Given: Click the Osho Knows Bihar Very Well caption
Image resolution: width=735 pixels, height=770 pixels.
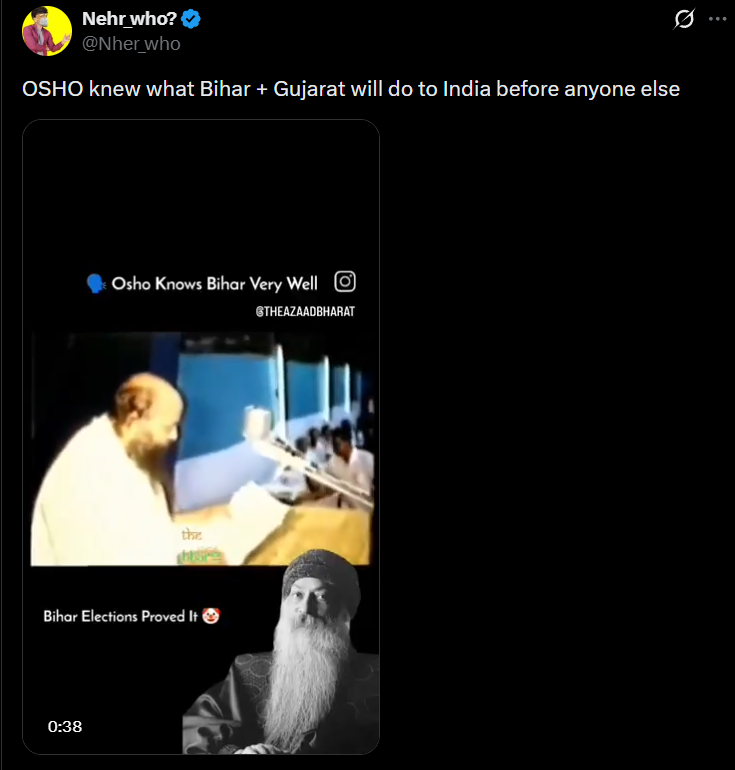Looking at the screenshot, I should [214, 284].
